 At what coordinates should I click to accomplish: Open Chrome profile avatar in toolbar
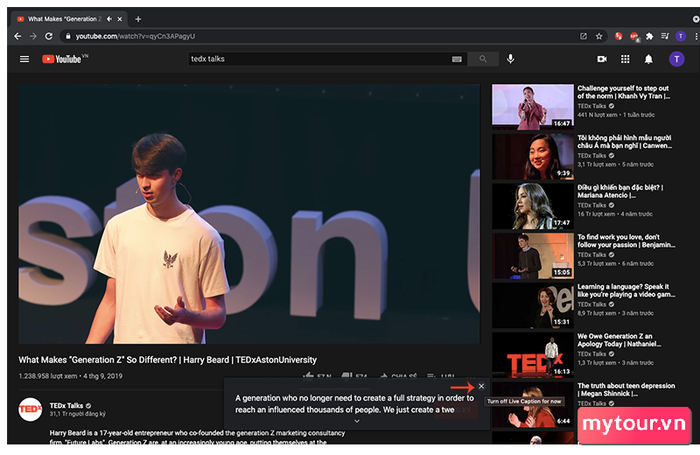pos(680,36)
